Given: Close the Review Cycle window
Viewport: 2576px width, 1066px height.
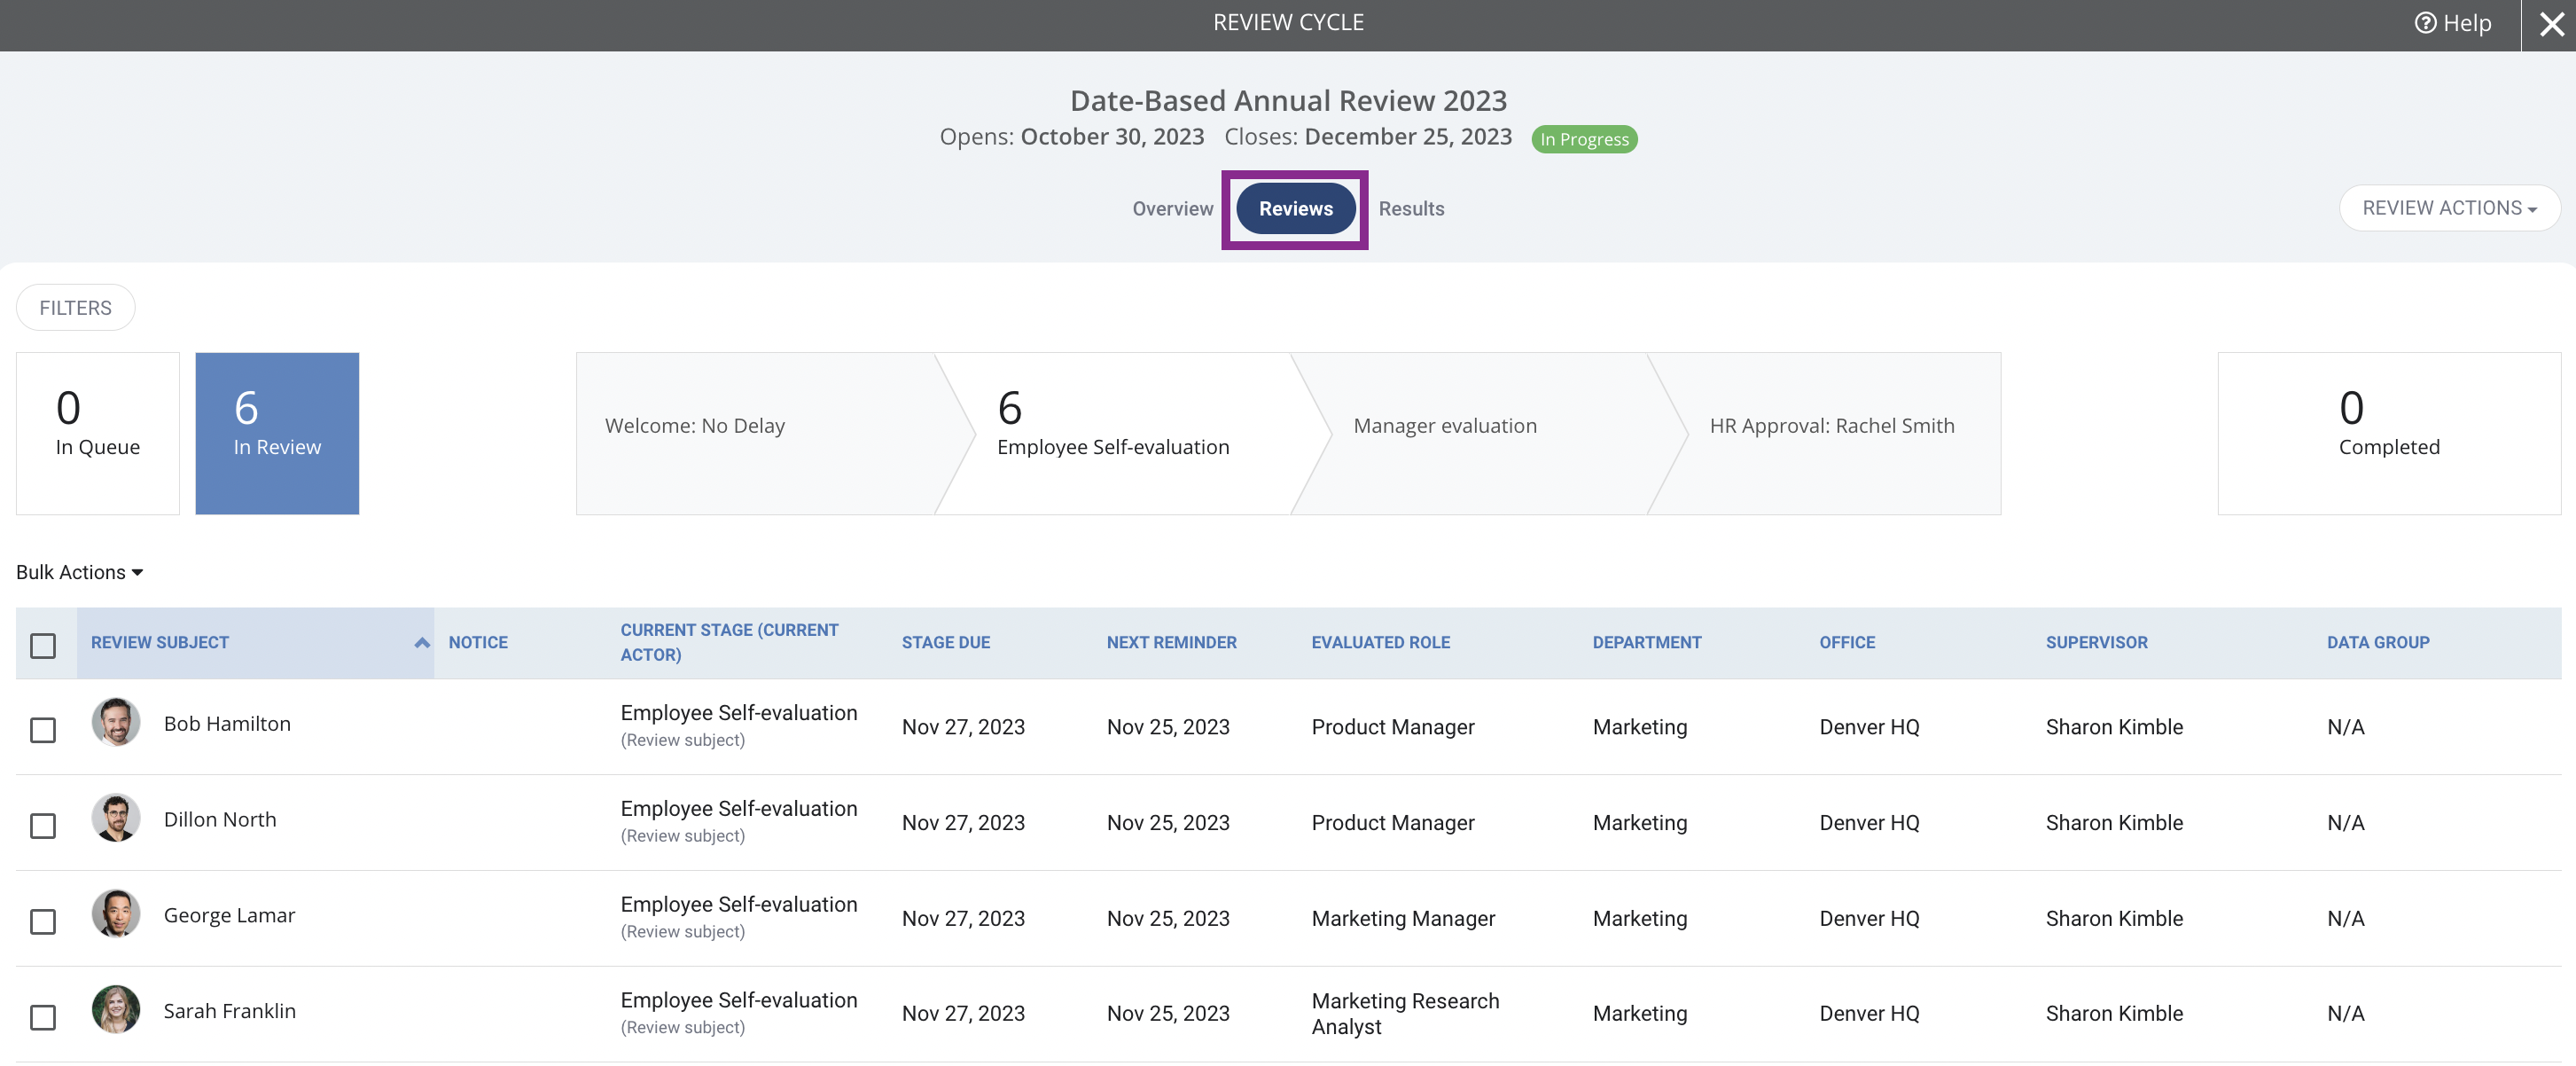Looking at the screenshot, I should pyautogui.click(x=2551, y=24).
